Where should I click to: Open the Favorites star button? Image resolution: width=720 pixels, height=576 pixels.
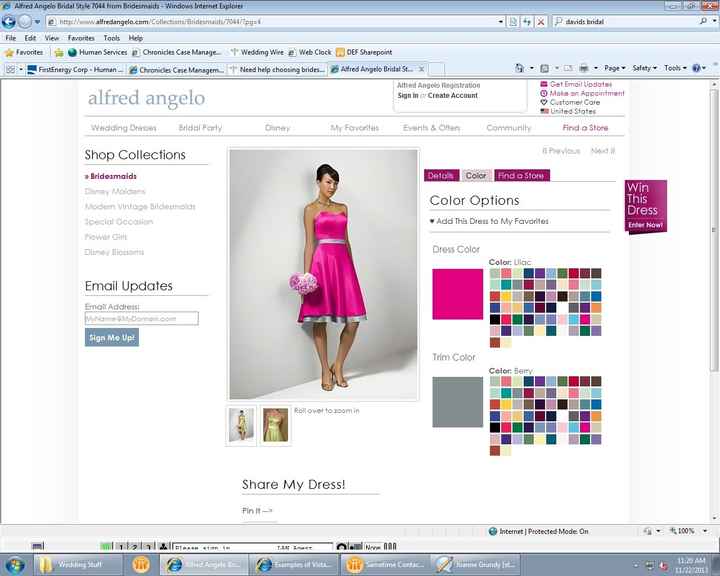point(24,52)
